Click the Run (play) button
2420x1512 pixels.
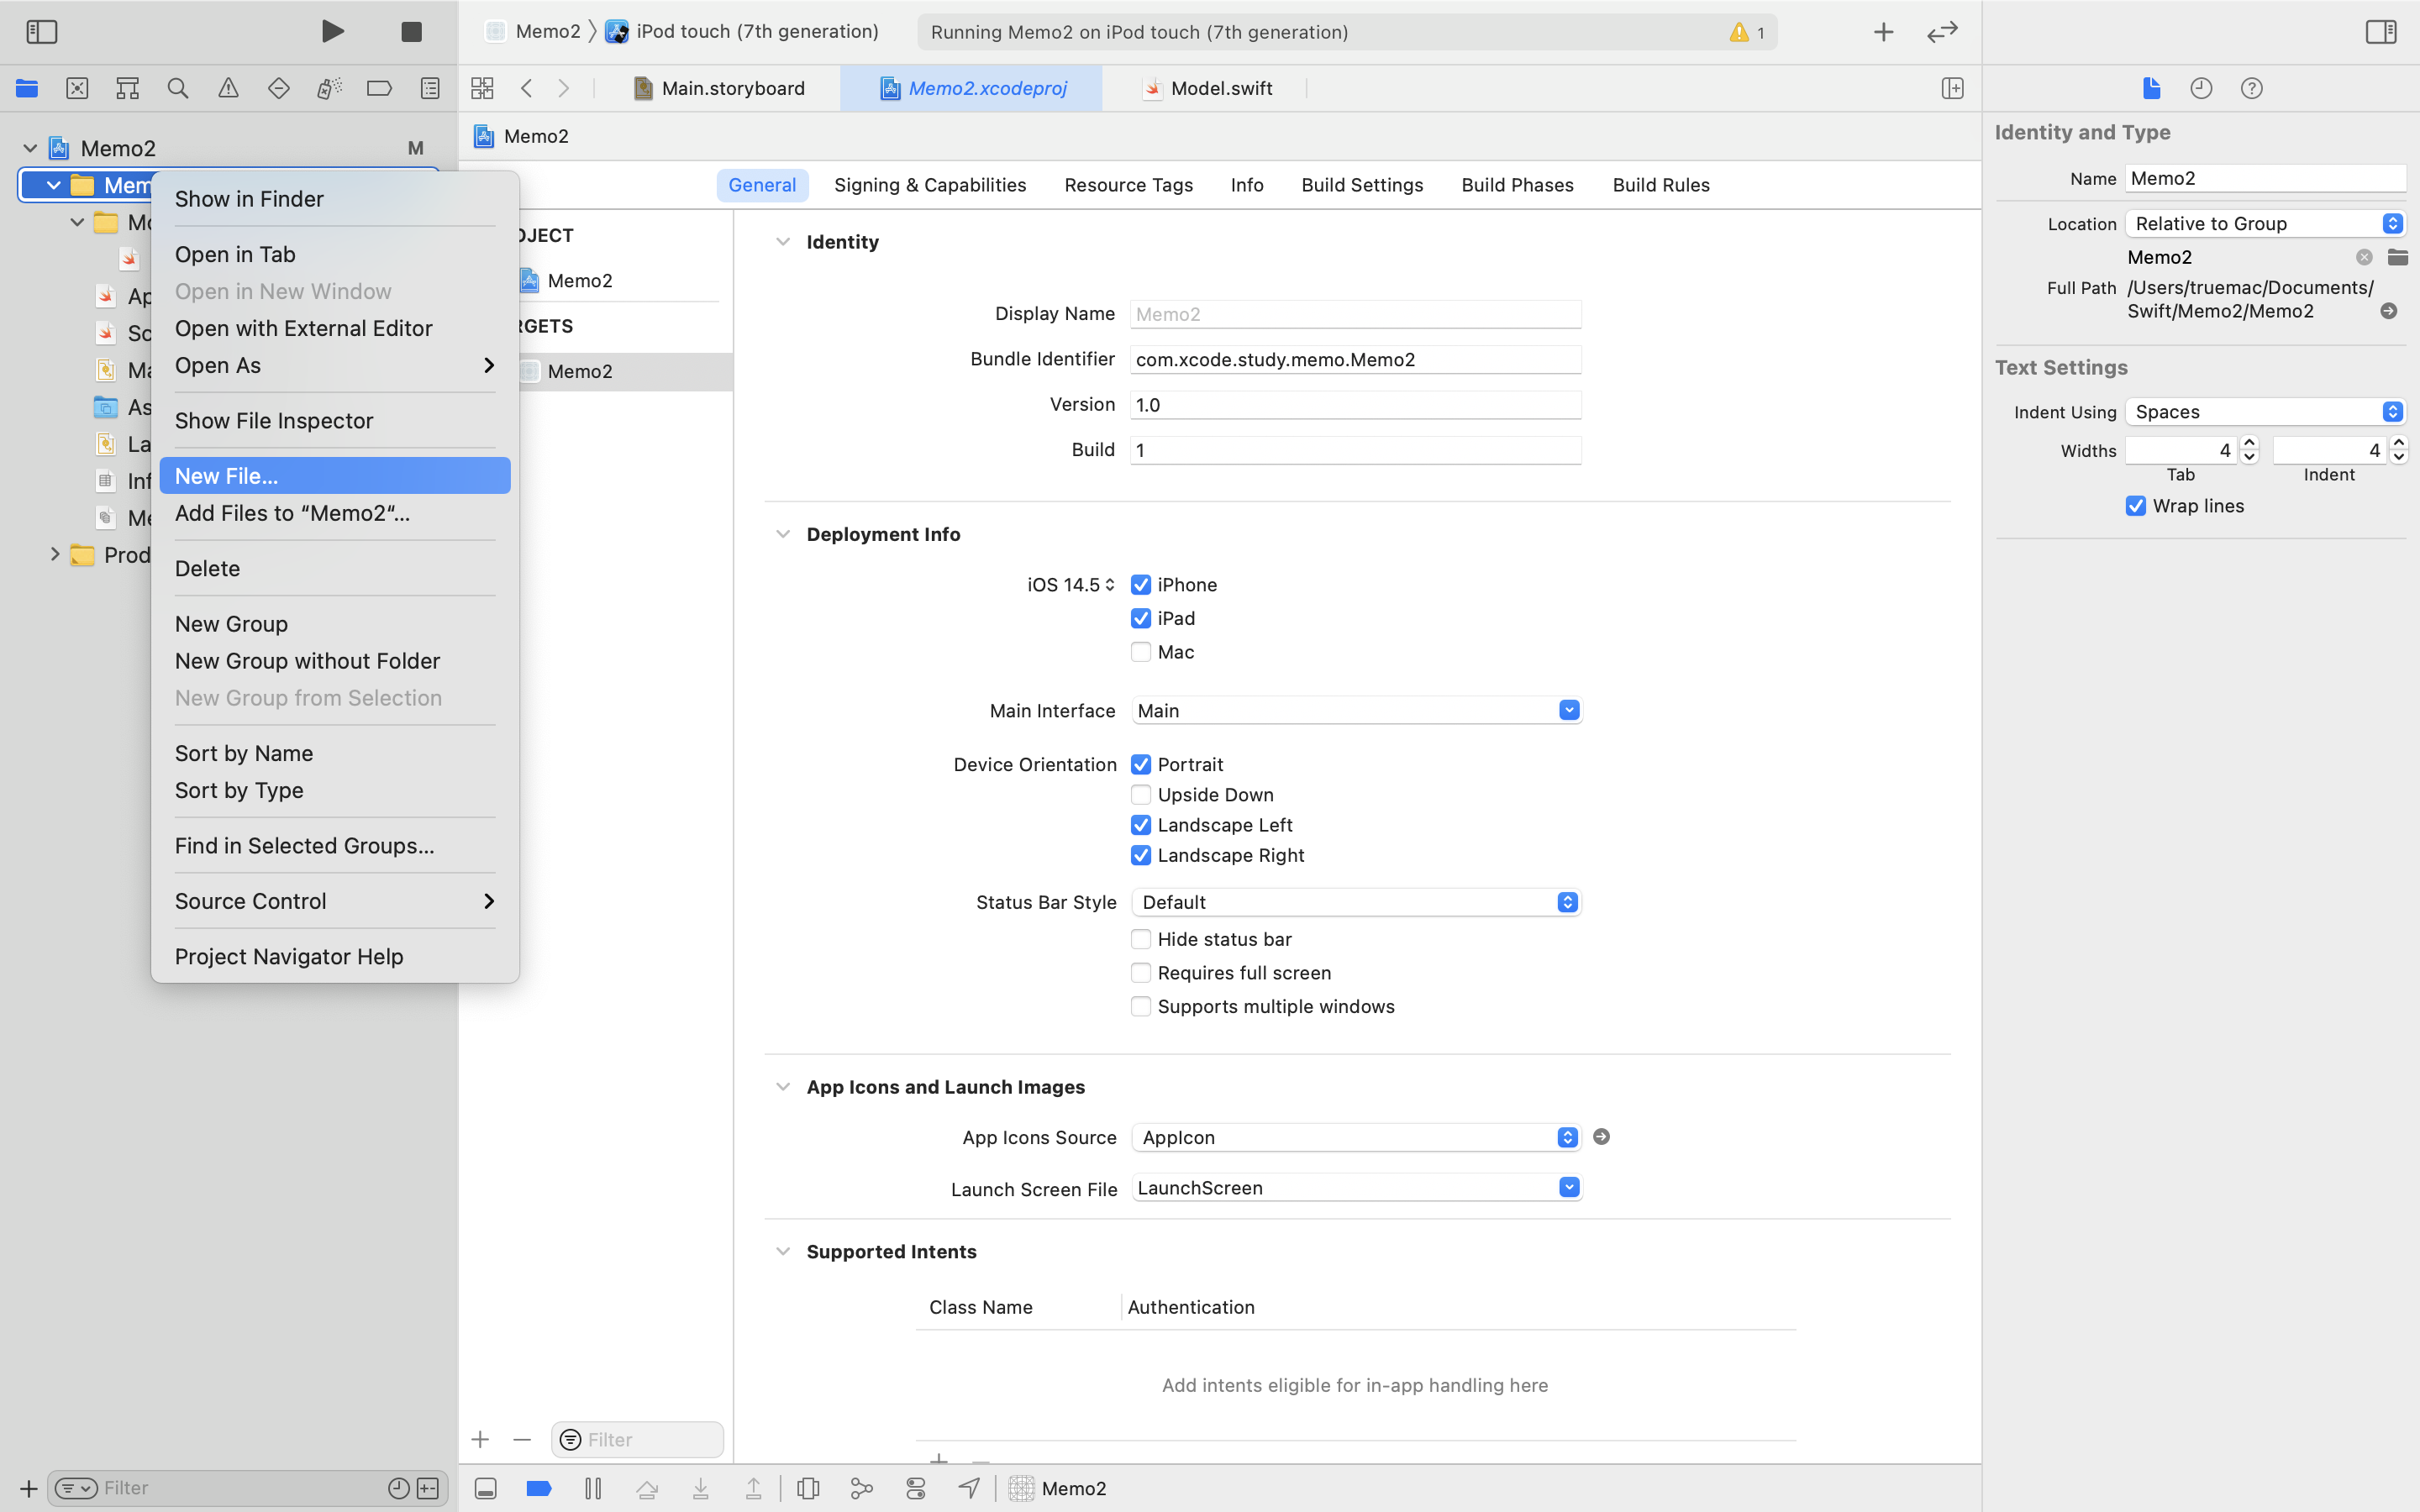tap(333, 32)
